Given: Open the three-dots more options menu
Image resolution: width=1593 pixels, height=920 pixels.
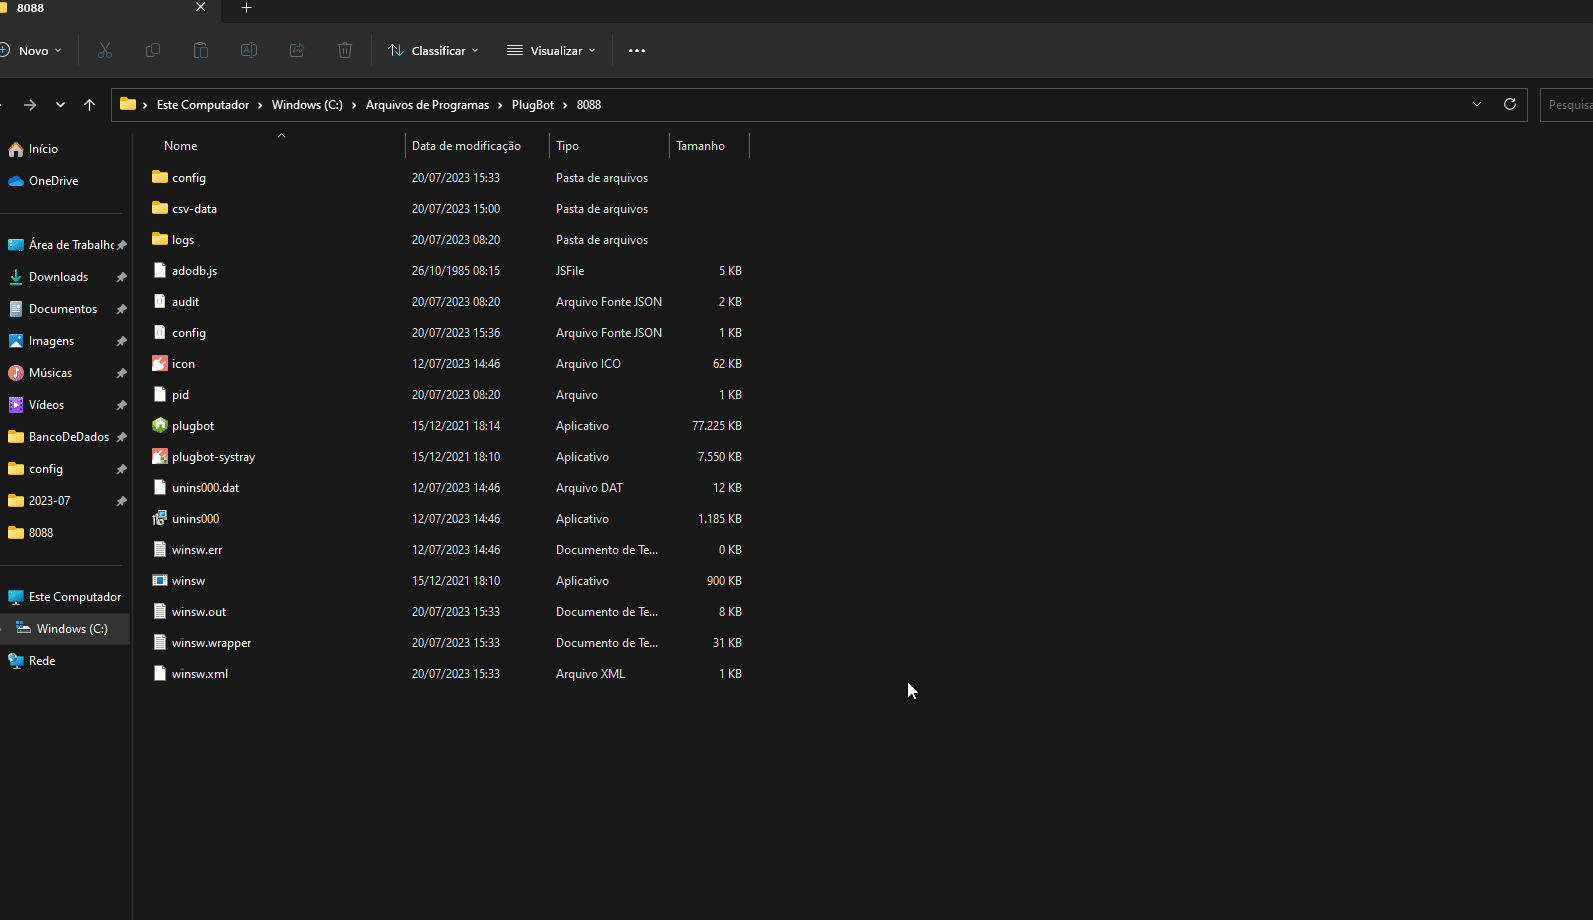Looking at the screenshot, I should click(x=637, y=50).
